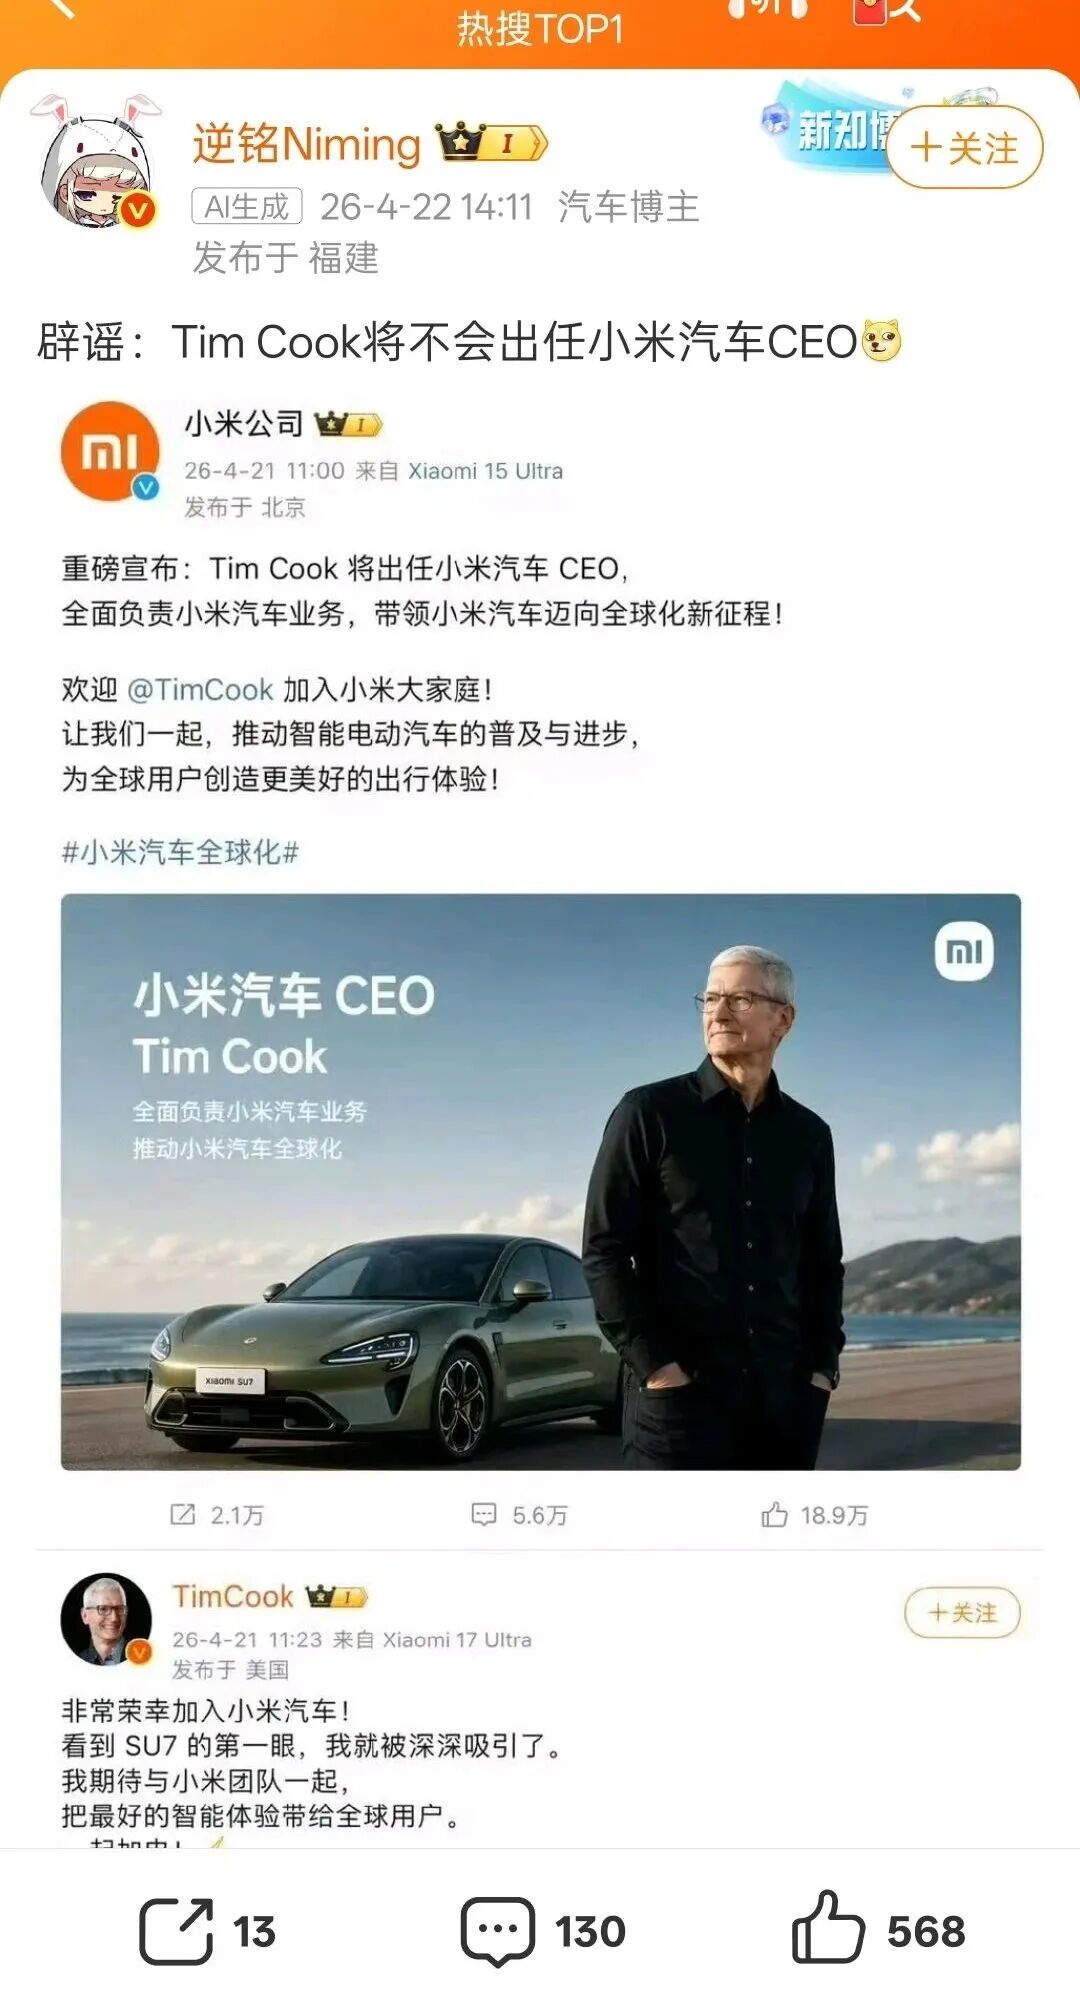Open comments via the bottom speech bubble icon
The height and width of the screenshot is (1999, 1080).
point(497,1930)
